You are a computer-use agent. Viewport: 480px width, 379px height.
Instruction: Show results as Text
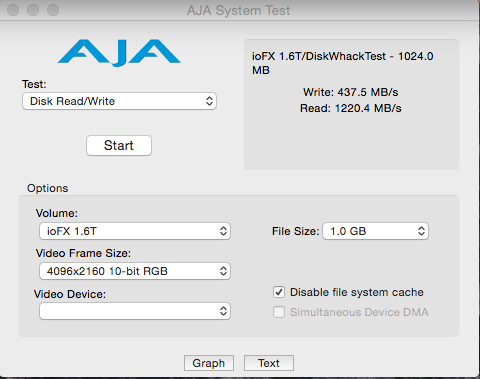point(269,363)
